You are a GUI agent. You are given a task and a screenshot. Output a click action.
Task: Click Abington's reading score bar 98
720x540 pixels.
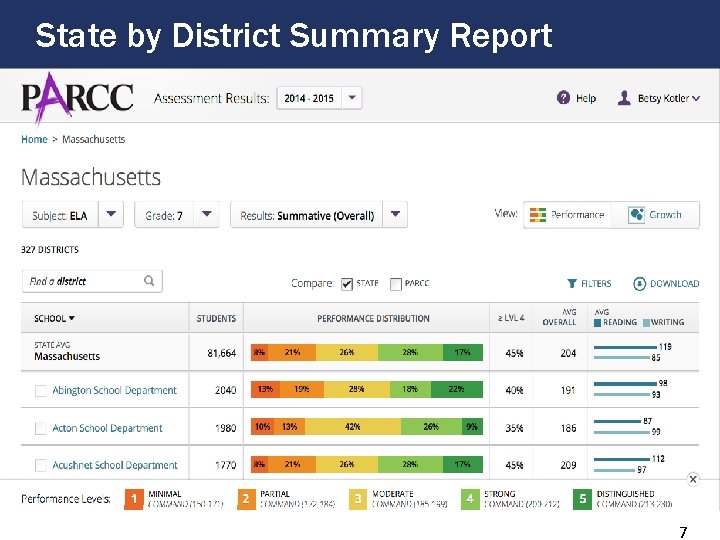point(625,383)
